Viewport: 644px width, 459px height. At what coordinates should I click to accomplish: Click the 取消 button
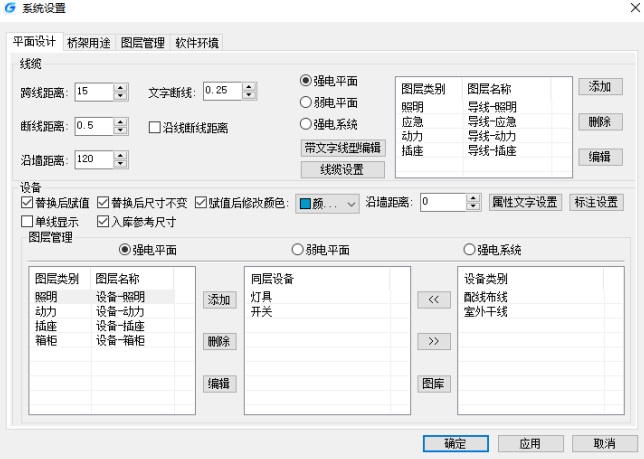pyautogui.click(x=605, y=444)
